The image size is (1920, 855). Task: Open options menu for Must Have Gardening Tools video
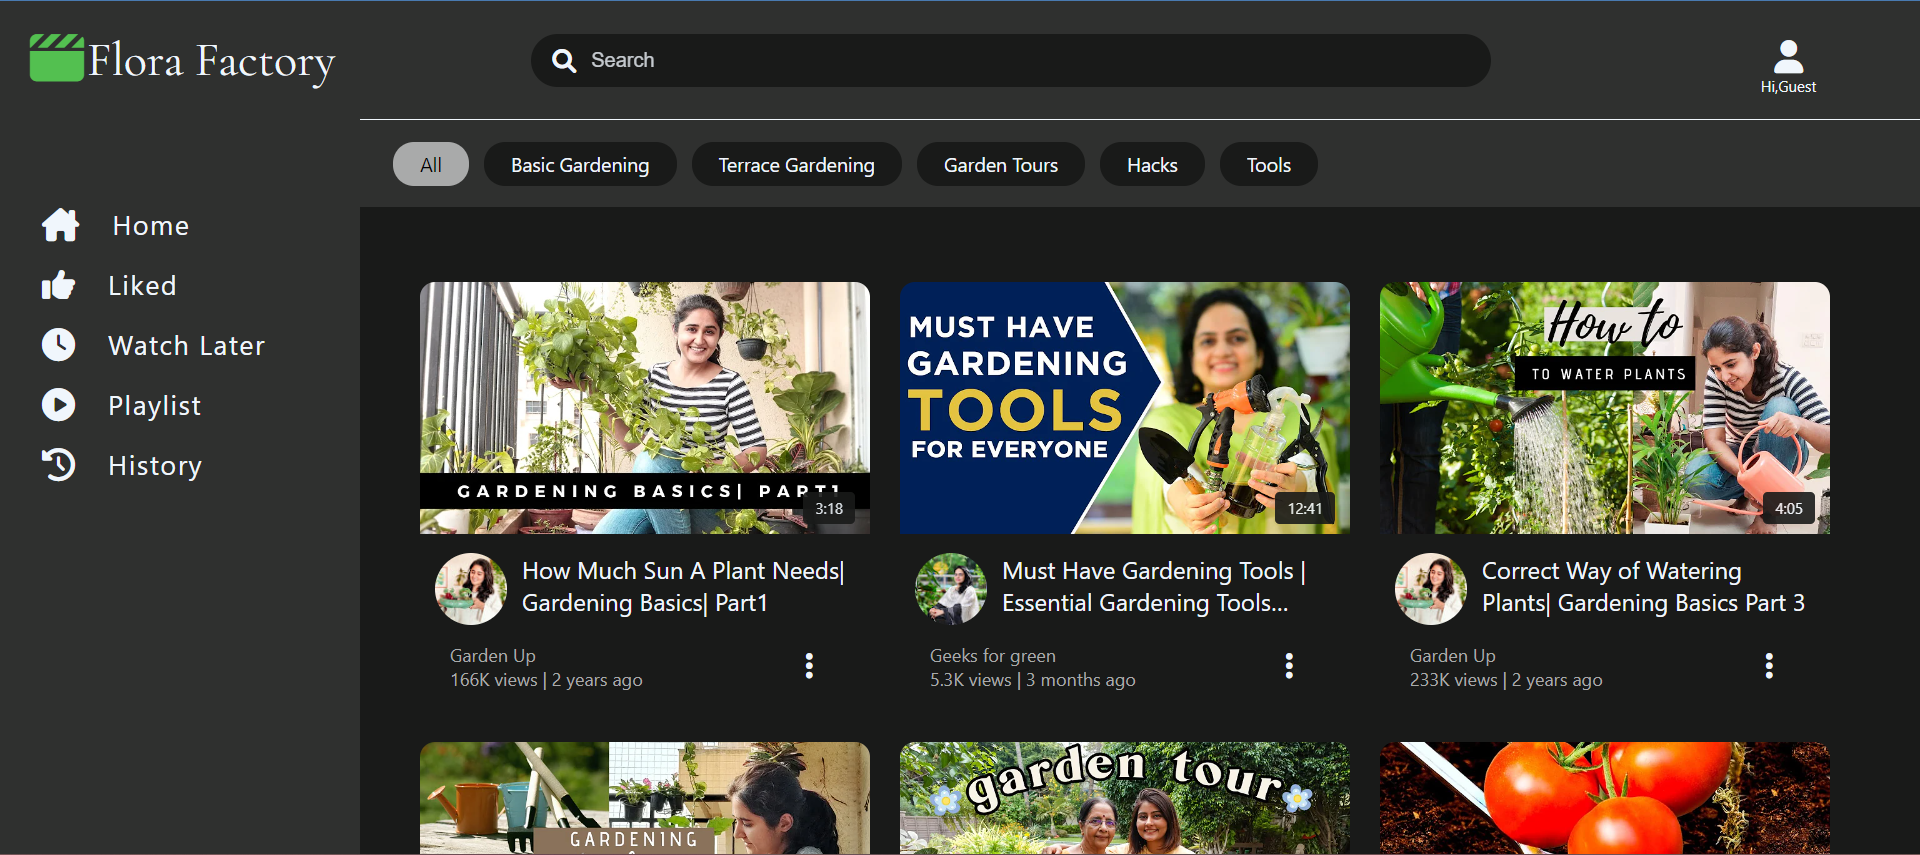pos(1289,666)
